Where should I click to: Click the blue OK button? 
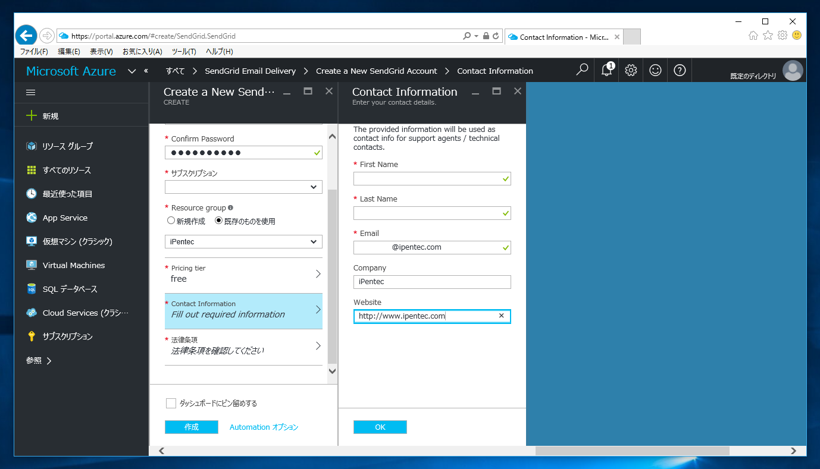pyautogui.click(x=380, y=427)
